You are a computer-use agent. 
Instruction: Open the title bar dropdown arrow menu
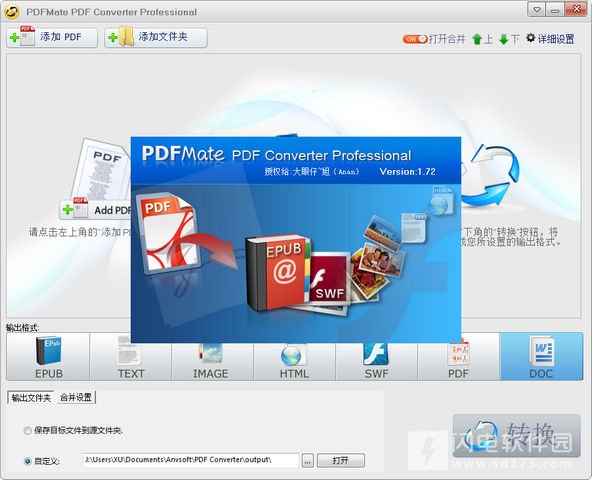click(536, 10)
